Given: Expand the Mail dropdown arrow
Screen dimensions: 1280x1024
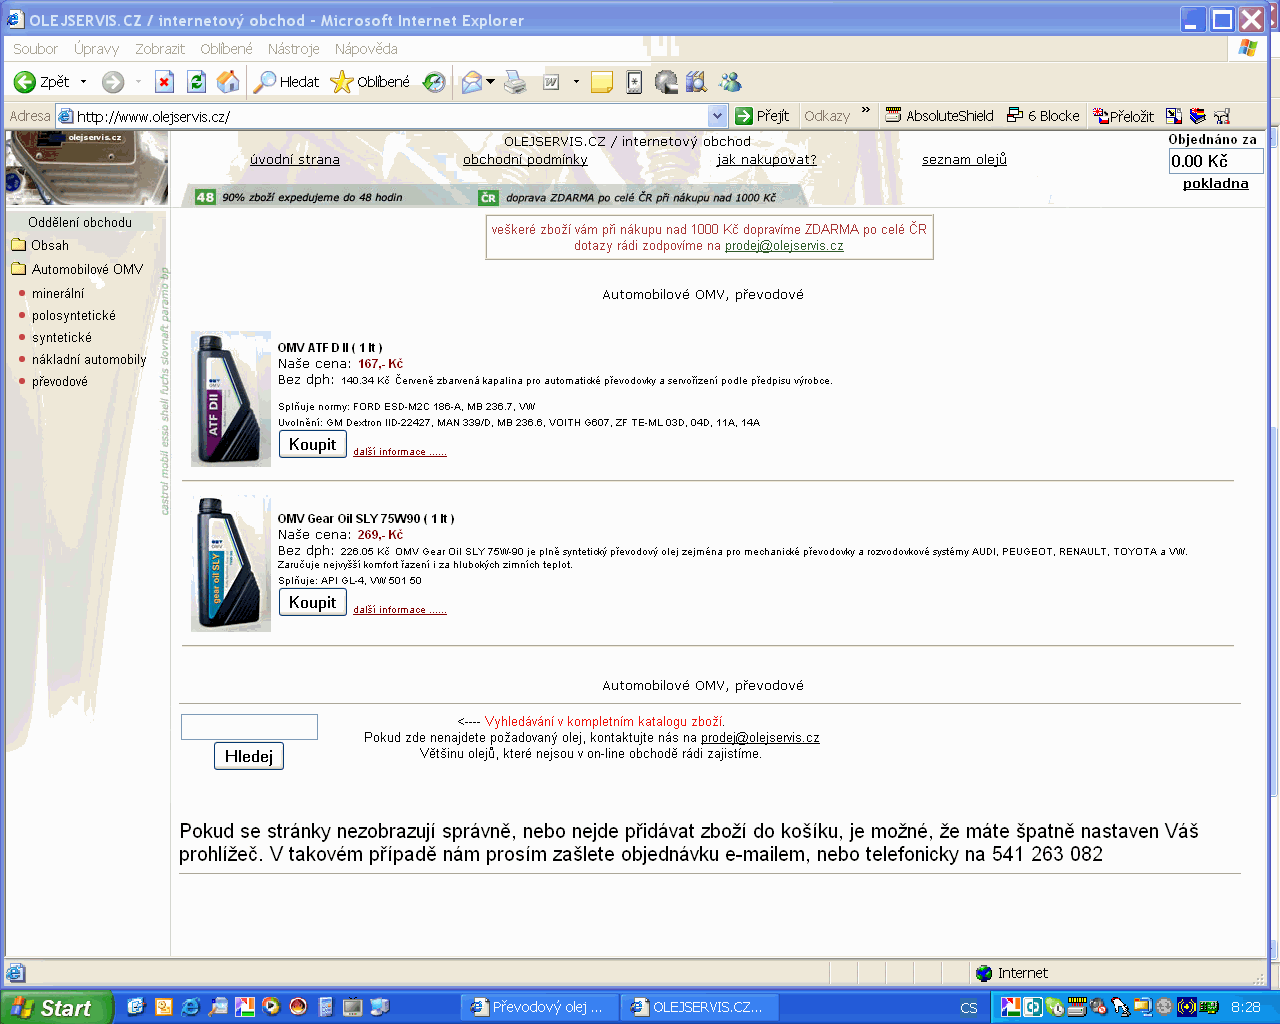Looking at the screenshot, I should (x=490, y=82).
